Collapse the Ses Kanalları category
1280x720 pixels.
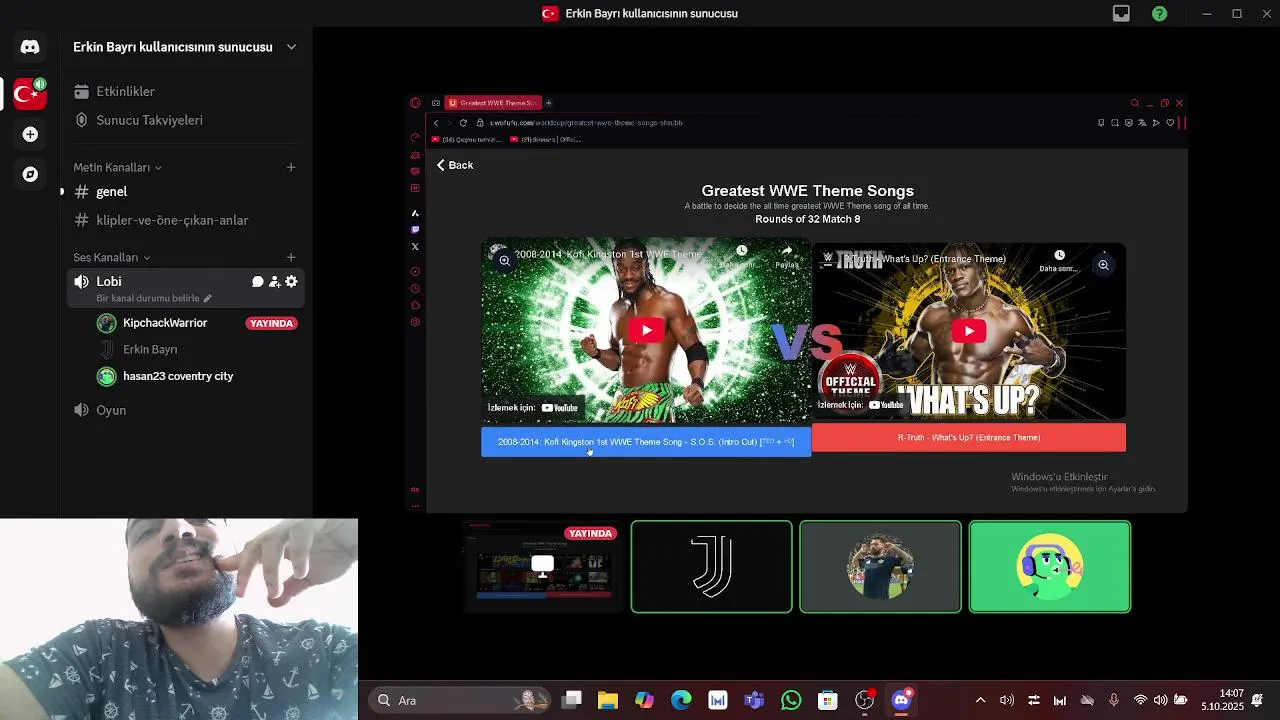[x=111, y=257]
